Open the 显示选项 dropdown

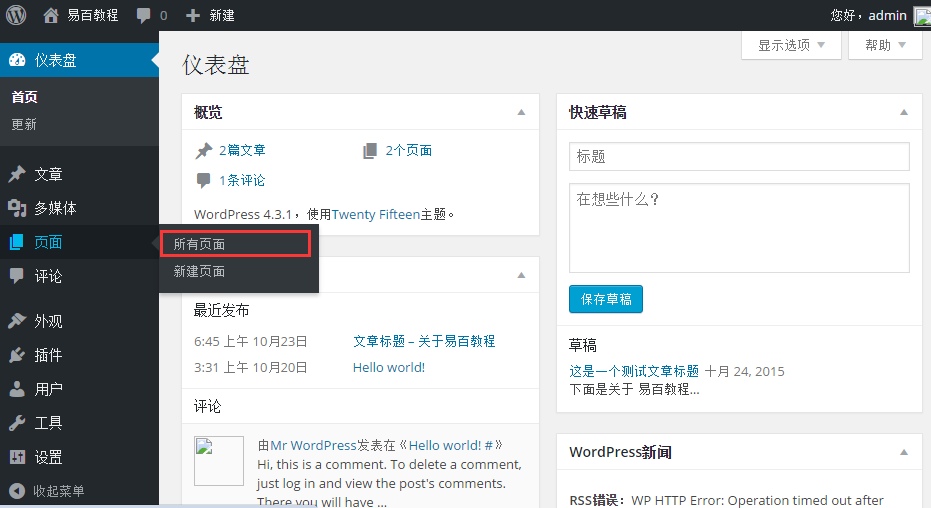pyautogui.click(x=791, y=45)
